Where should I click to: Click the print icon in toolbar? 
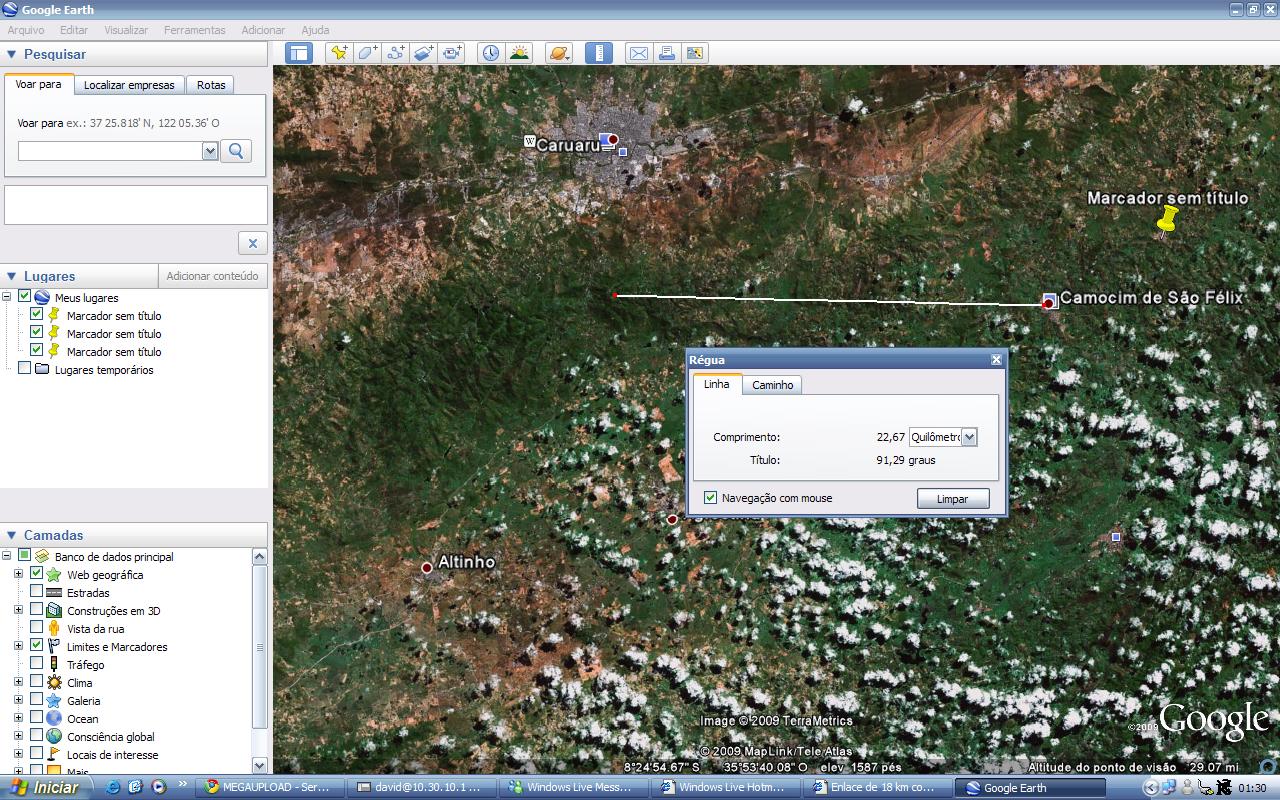pos(666,53)
